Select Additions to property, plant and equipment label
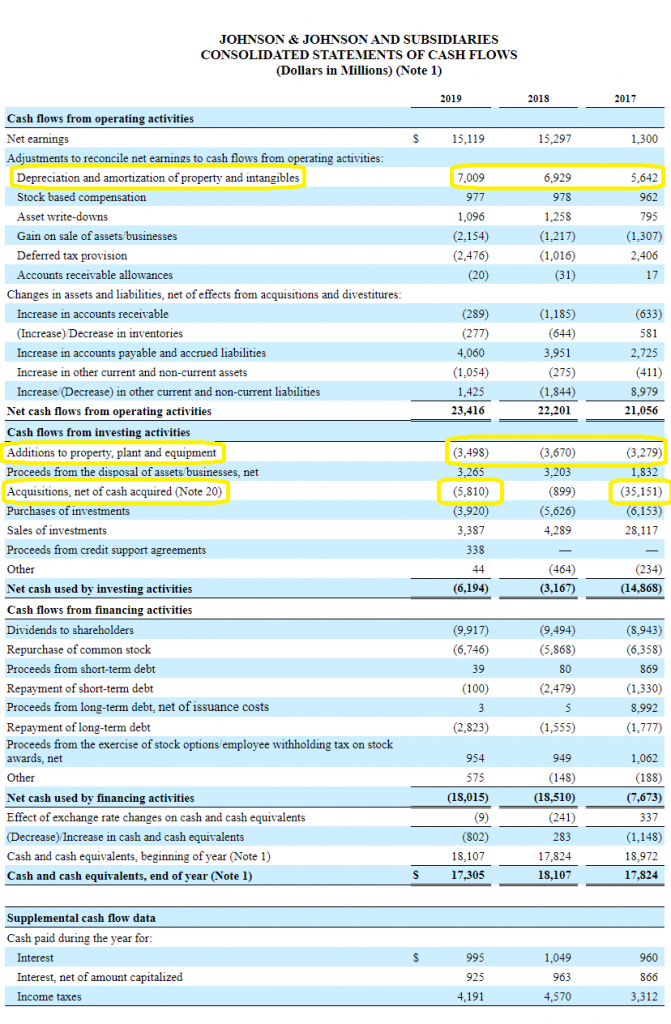671x1024 pixels. 112,453
